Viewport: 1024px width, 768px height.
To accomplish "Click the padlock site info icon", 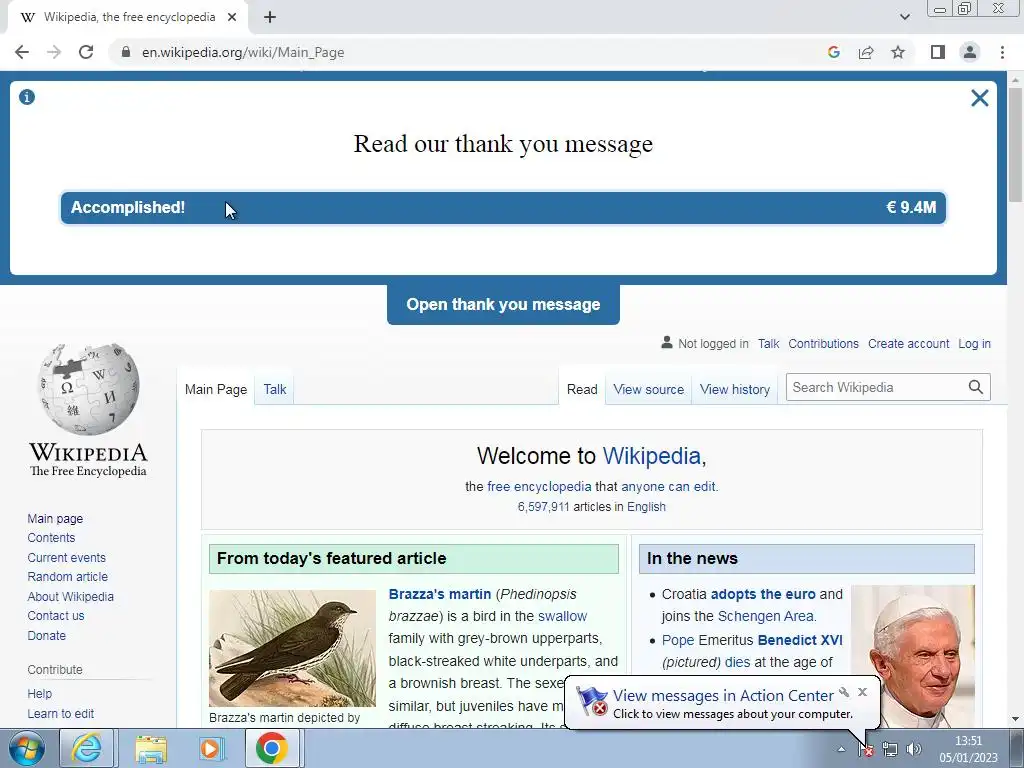I will [x=126, y=52].
